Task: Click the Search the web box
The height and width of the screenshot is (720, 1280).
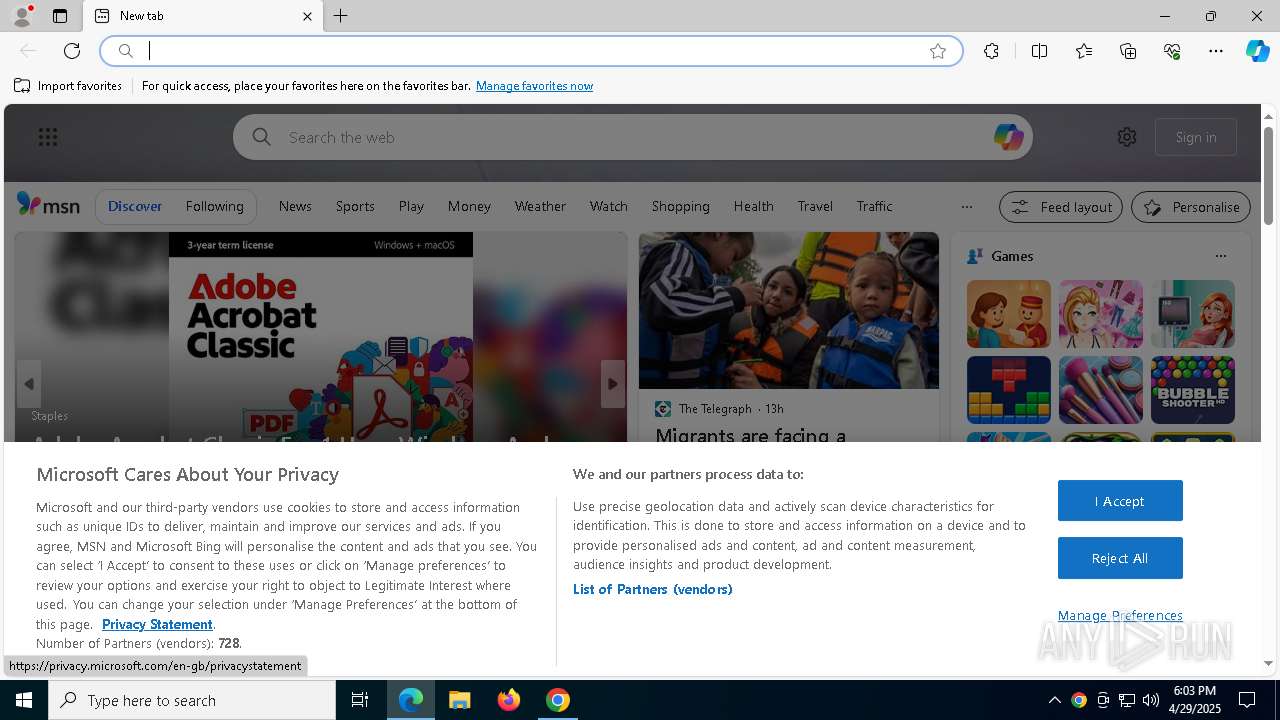Action: click(x=632, y=137)
